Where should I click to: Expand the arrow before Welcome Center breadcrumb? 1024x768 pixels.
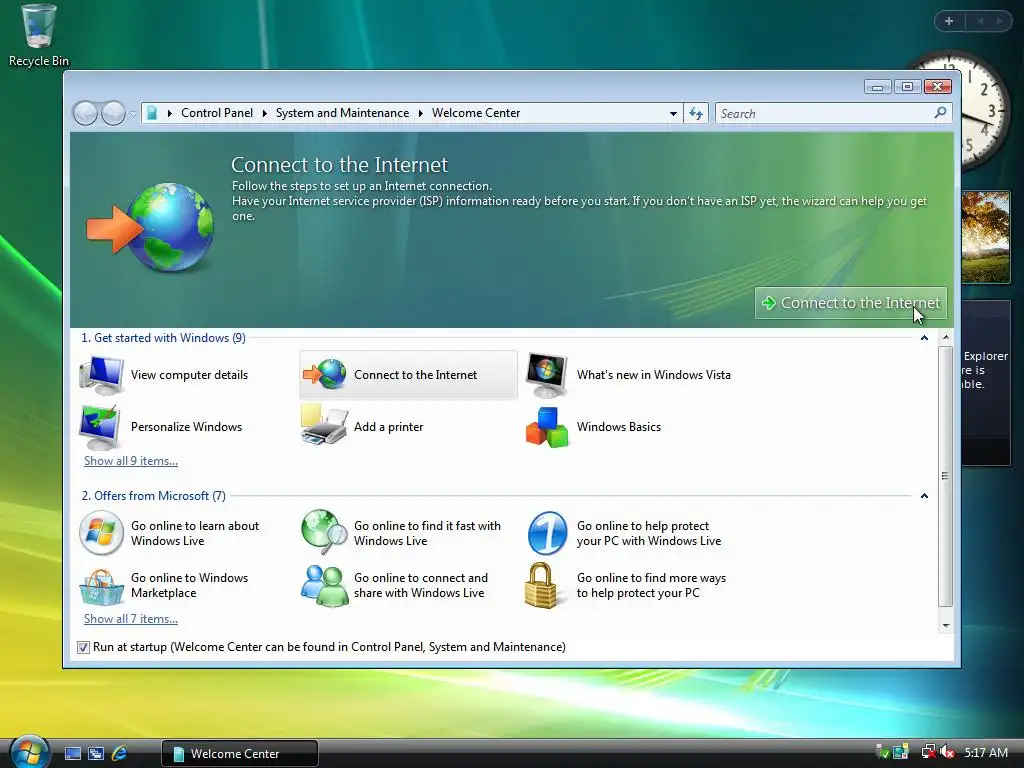[421, 113]
